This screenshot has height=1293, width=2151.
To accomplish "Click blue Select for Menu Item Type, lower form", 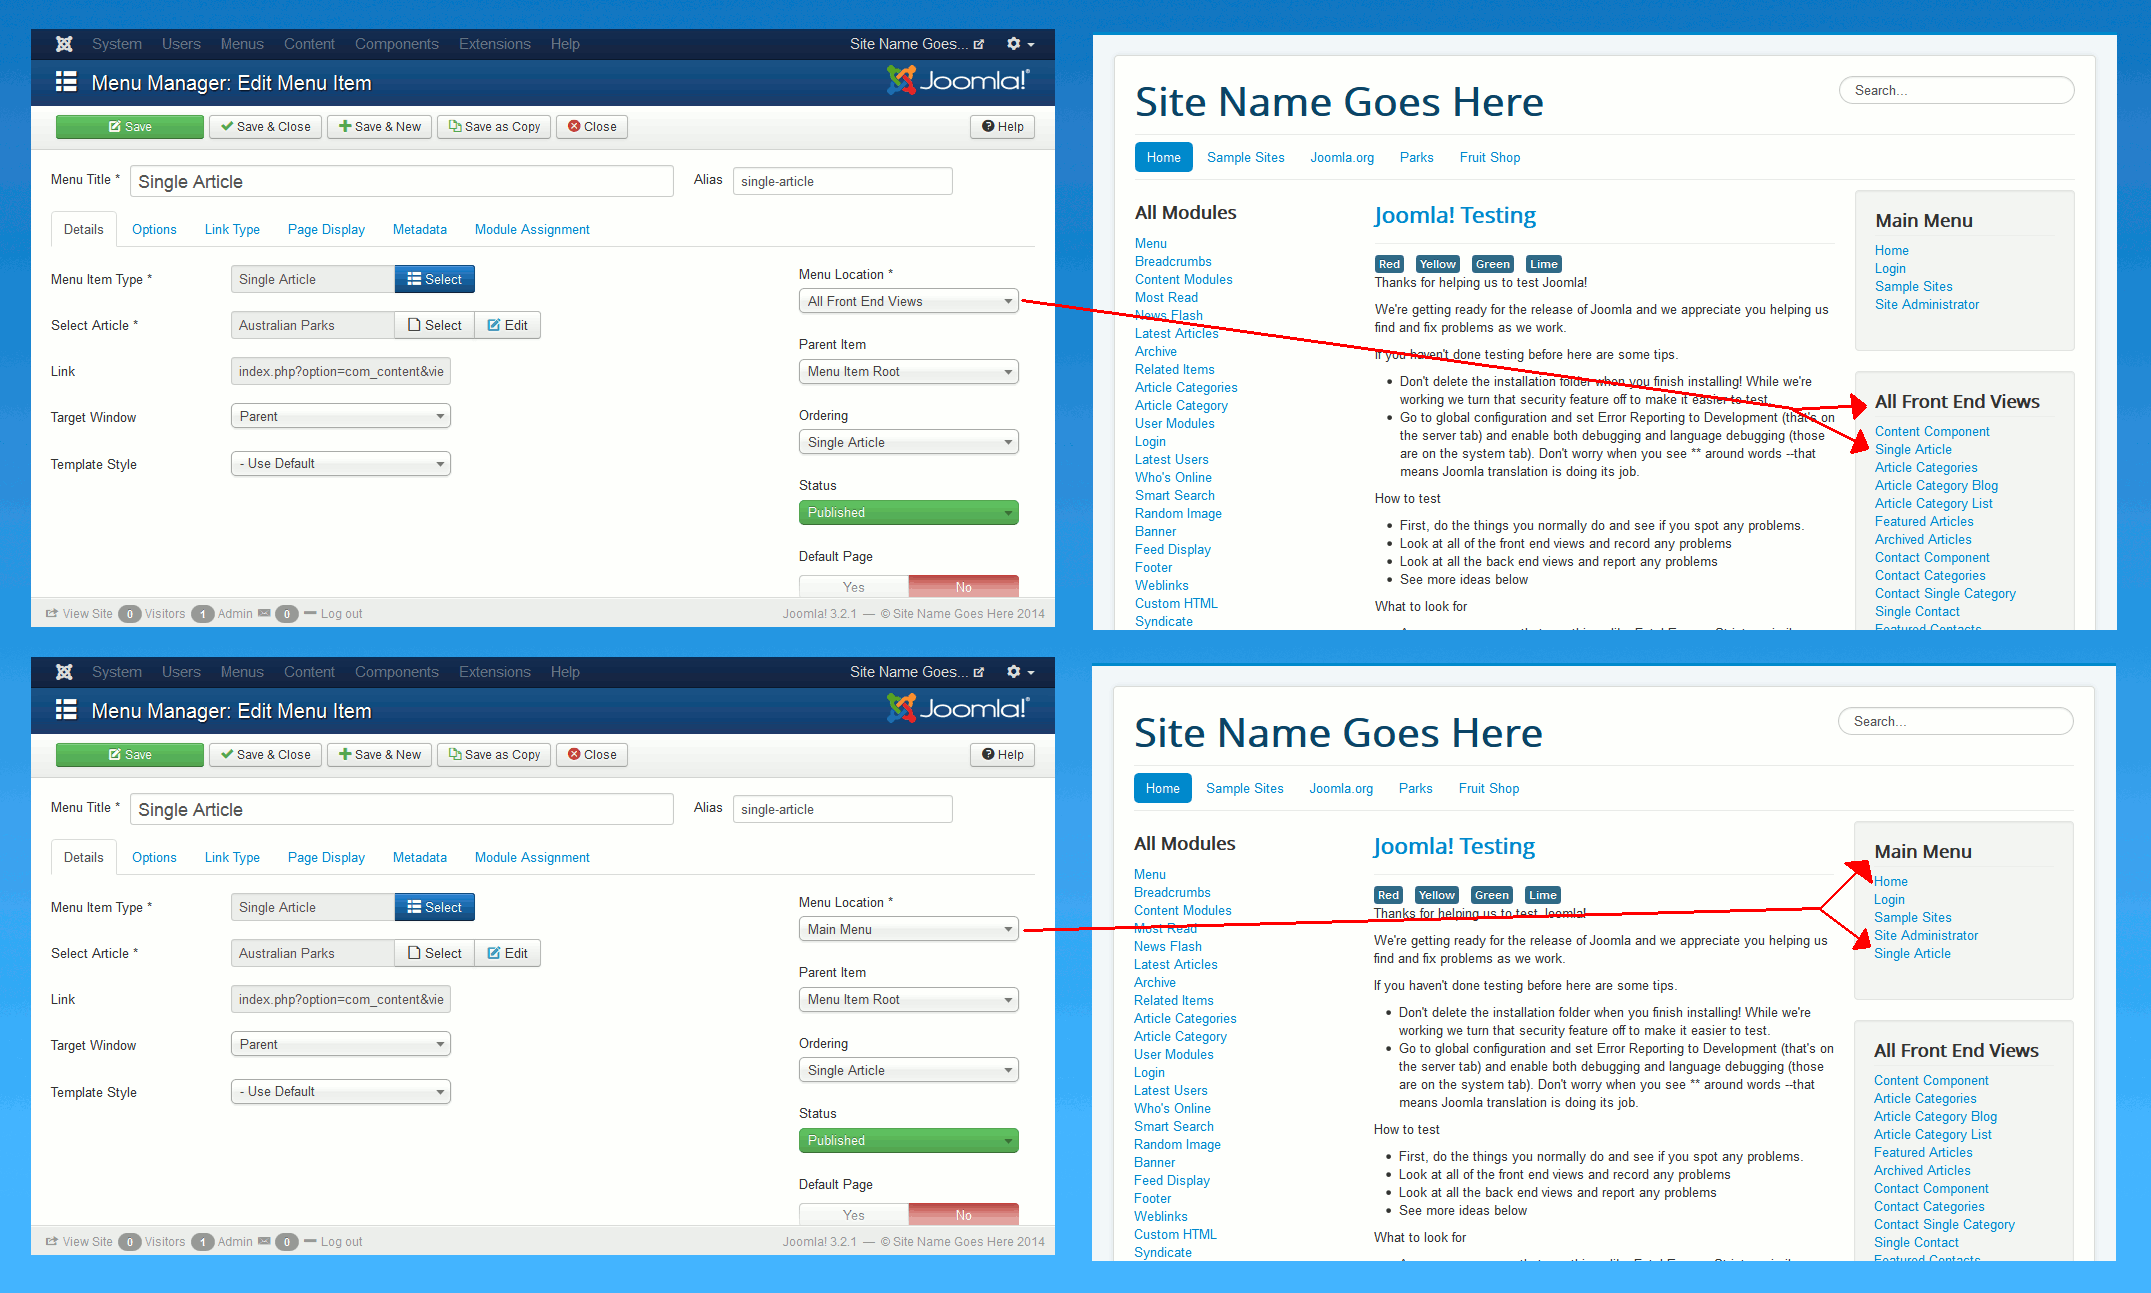I will pyautogui.click(x=434, y=907).
